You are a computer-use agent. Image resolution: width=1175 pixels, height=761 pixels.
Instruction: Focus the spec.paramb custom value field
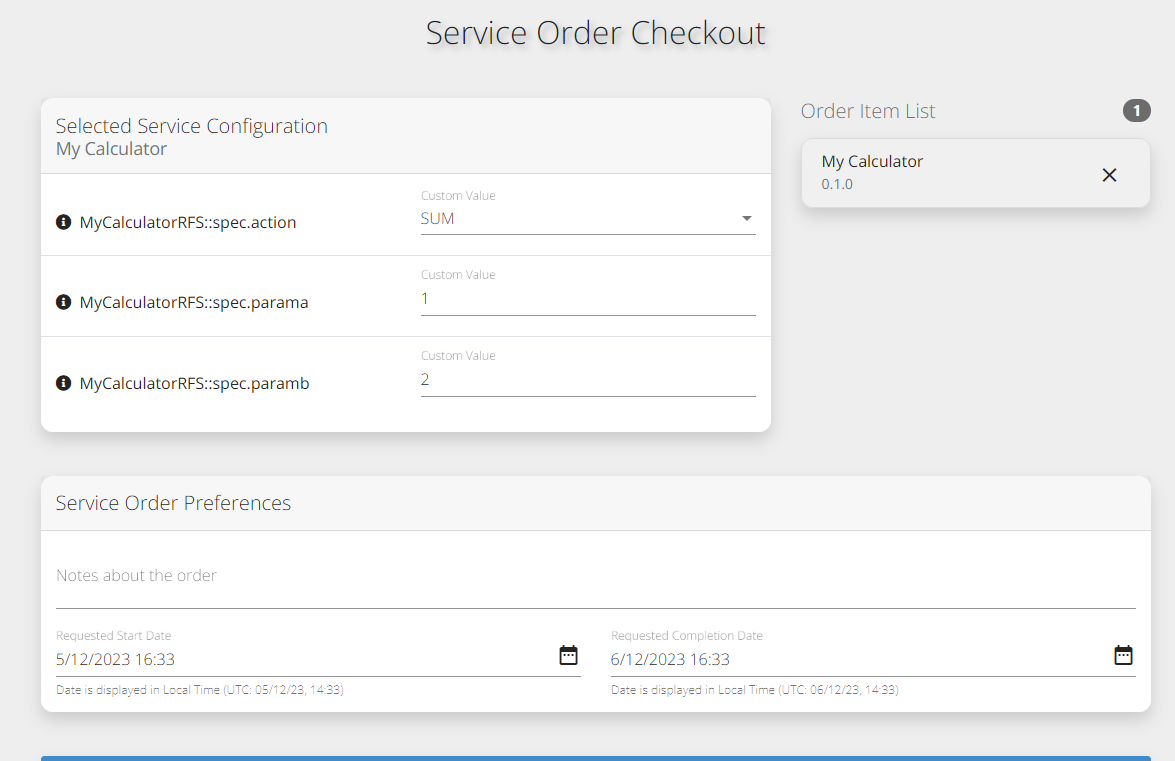(x=587, y=380)
